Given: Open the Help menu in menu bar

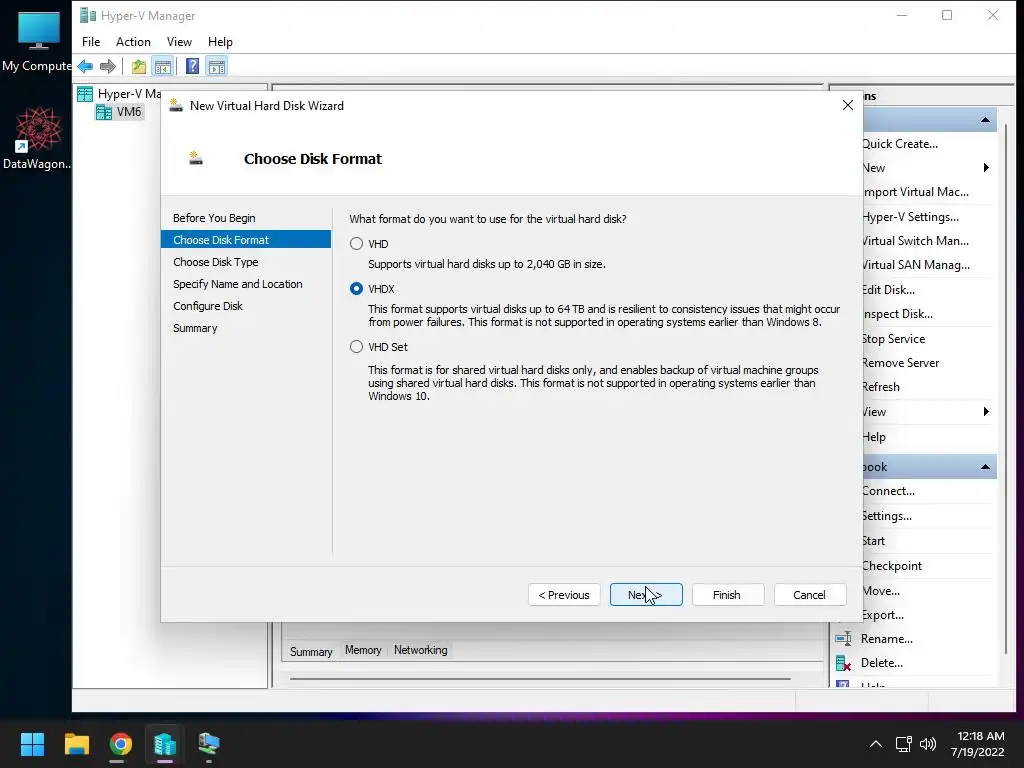Looking at the screenshot, I should [x=220, y=42].
